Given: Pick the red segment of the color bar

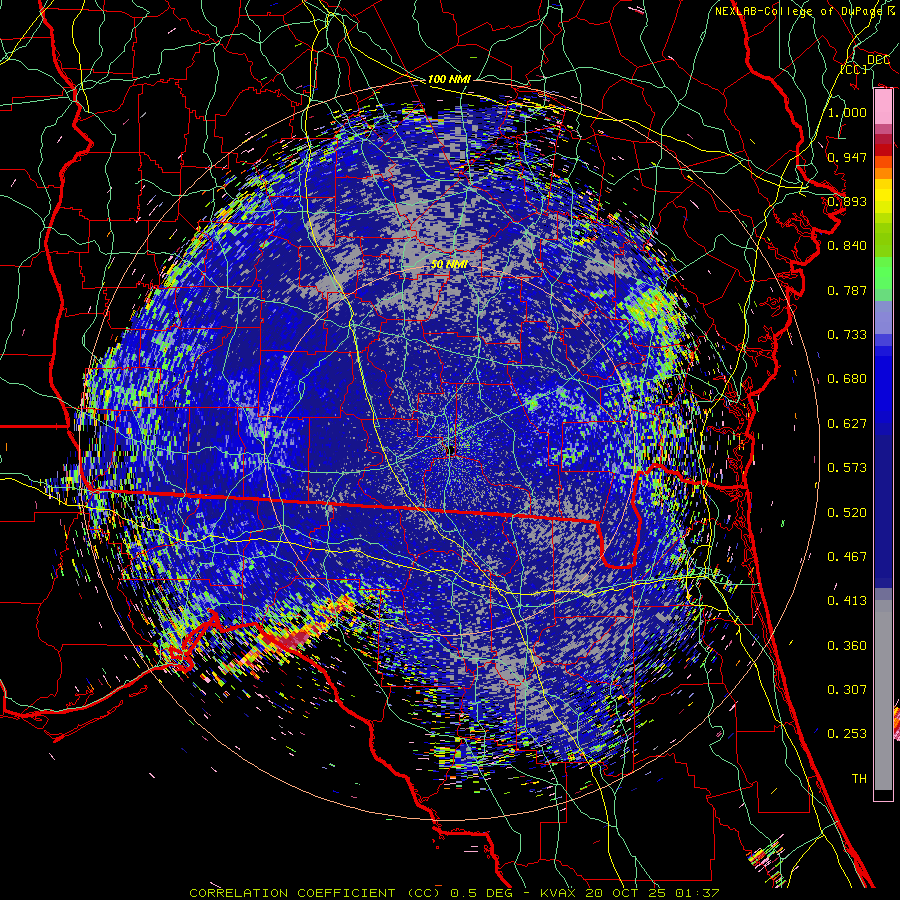Looking at the screenshot, I should (883, 150).
